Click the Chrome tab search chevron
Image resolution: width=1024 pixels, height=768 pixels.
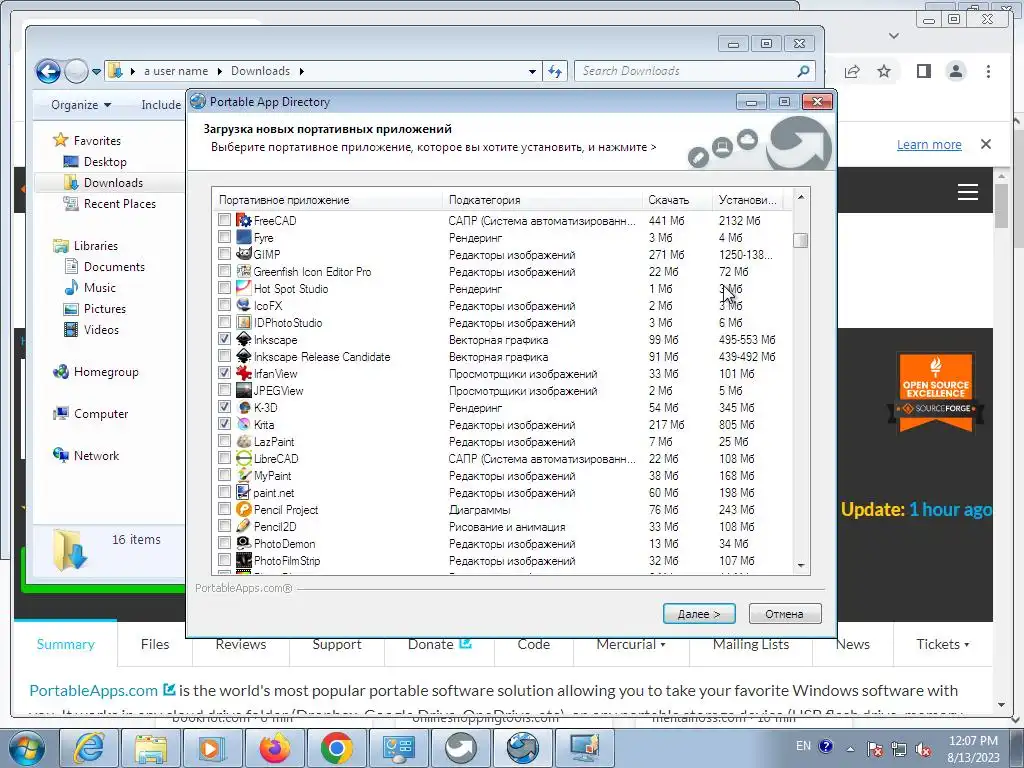[x=894, y=36]
